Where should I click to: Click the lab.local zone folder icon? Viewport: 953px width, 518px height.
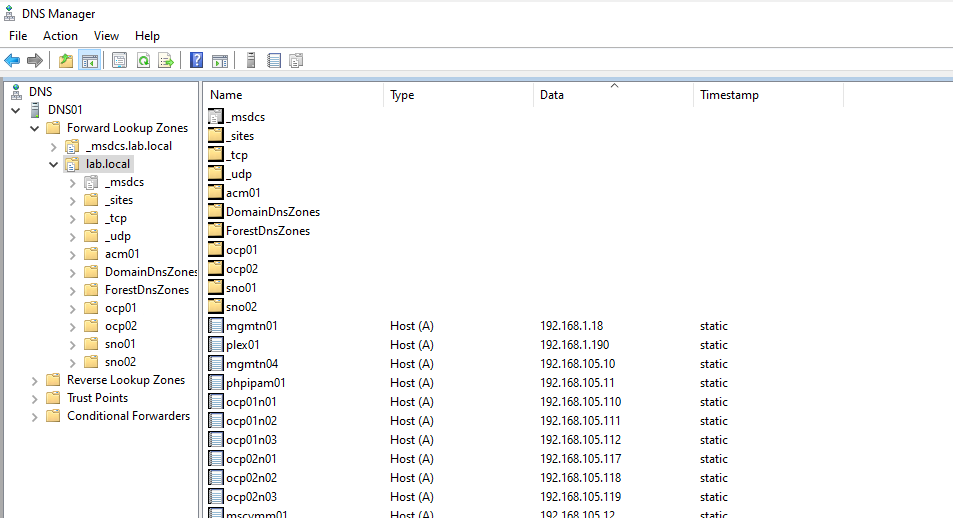72,164
